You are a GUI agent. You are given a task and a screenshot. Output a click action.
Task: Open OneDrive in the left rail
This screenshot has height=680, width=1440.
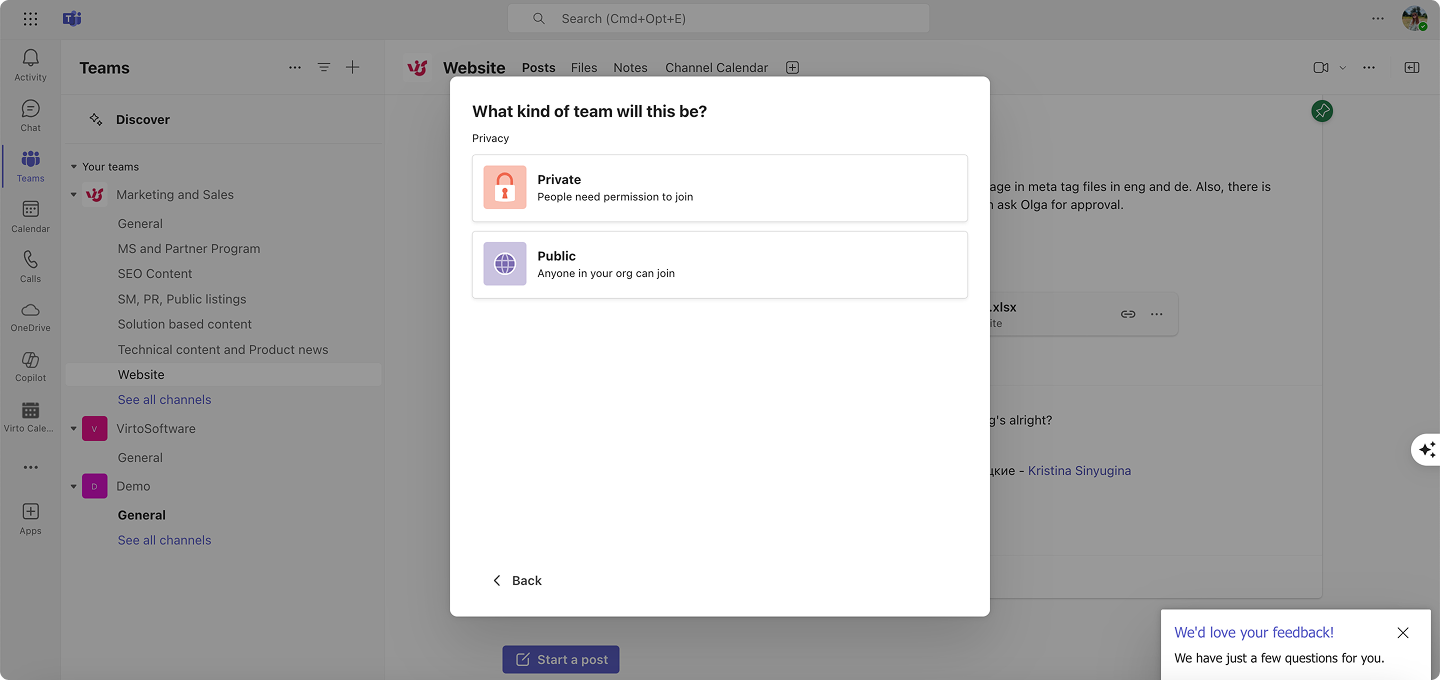tap(30, 316)
